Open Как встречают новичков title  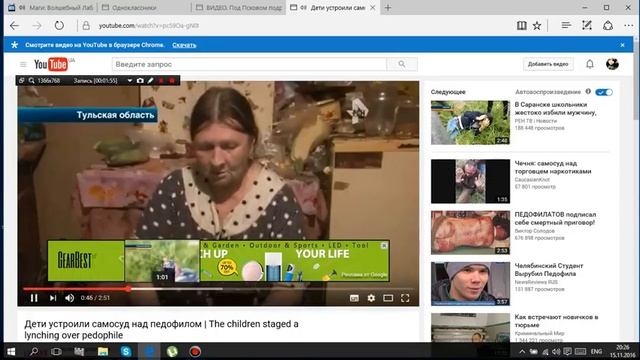click(556, 321)
